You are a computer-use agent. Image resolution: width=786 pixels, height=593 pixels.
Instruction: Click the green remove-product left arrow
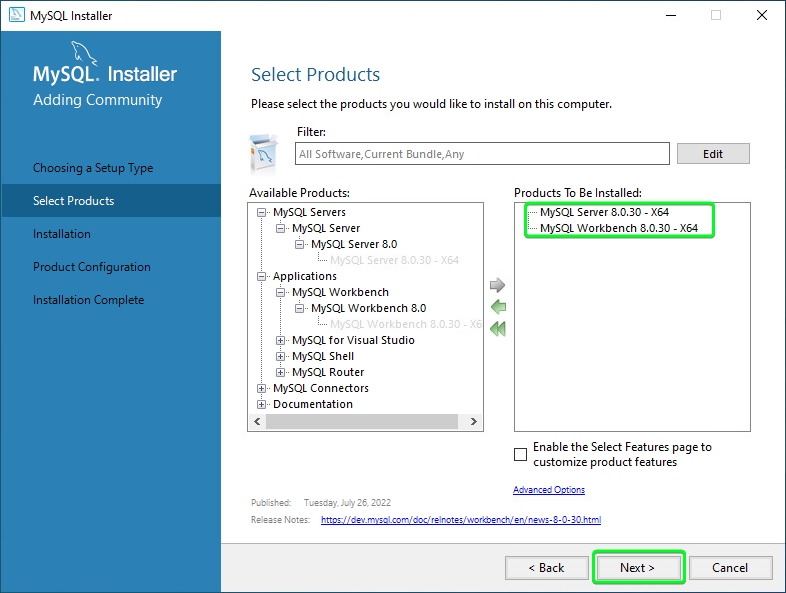point(498,307)
